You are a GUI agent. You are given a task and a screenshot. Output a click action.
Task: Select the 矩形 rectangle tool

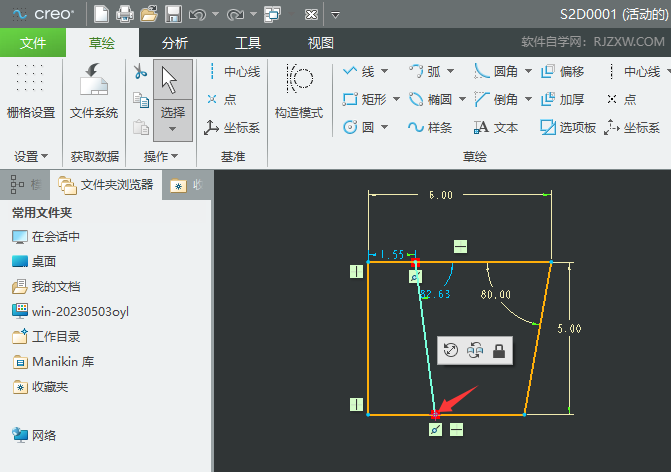click(x=365, y=99)
